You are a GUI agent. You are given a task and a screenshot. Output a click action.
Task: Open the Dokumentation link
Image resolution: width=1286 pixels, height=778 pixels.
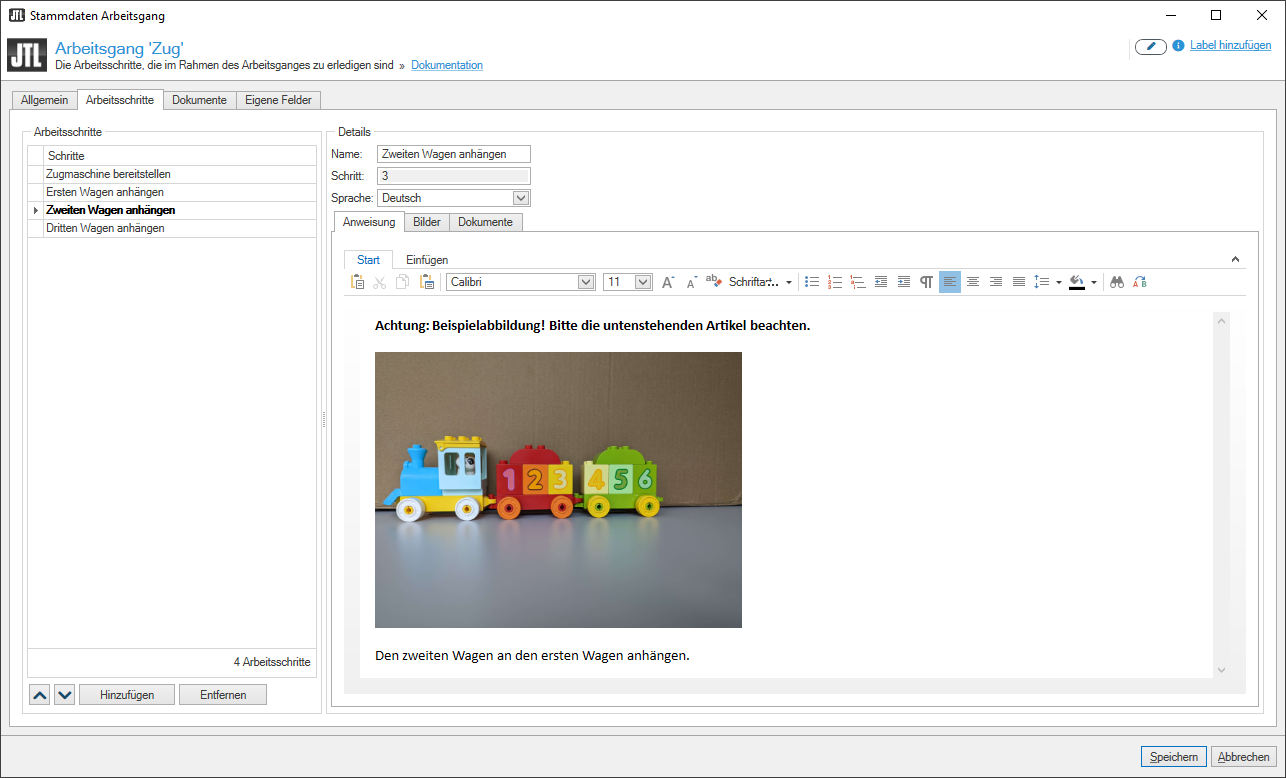coord(447,66)
